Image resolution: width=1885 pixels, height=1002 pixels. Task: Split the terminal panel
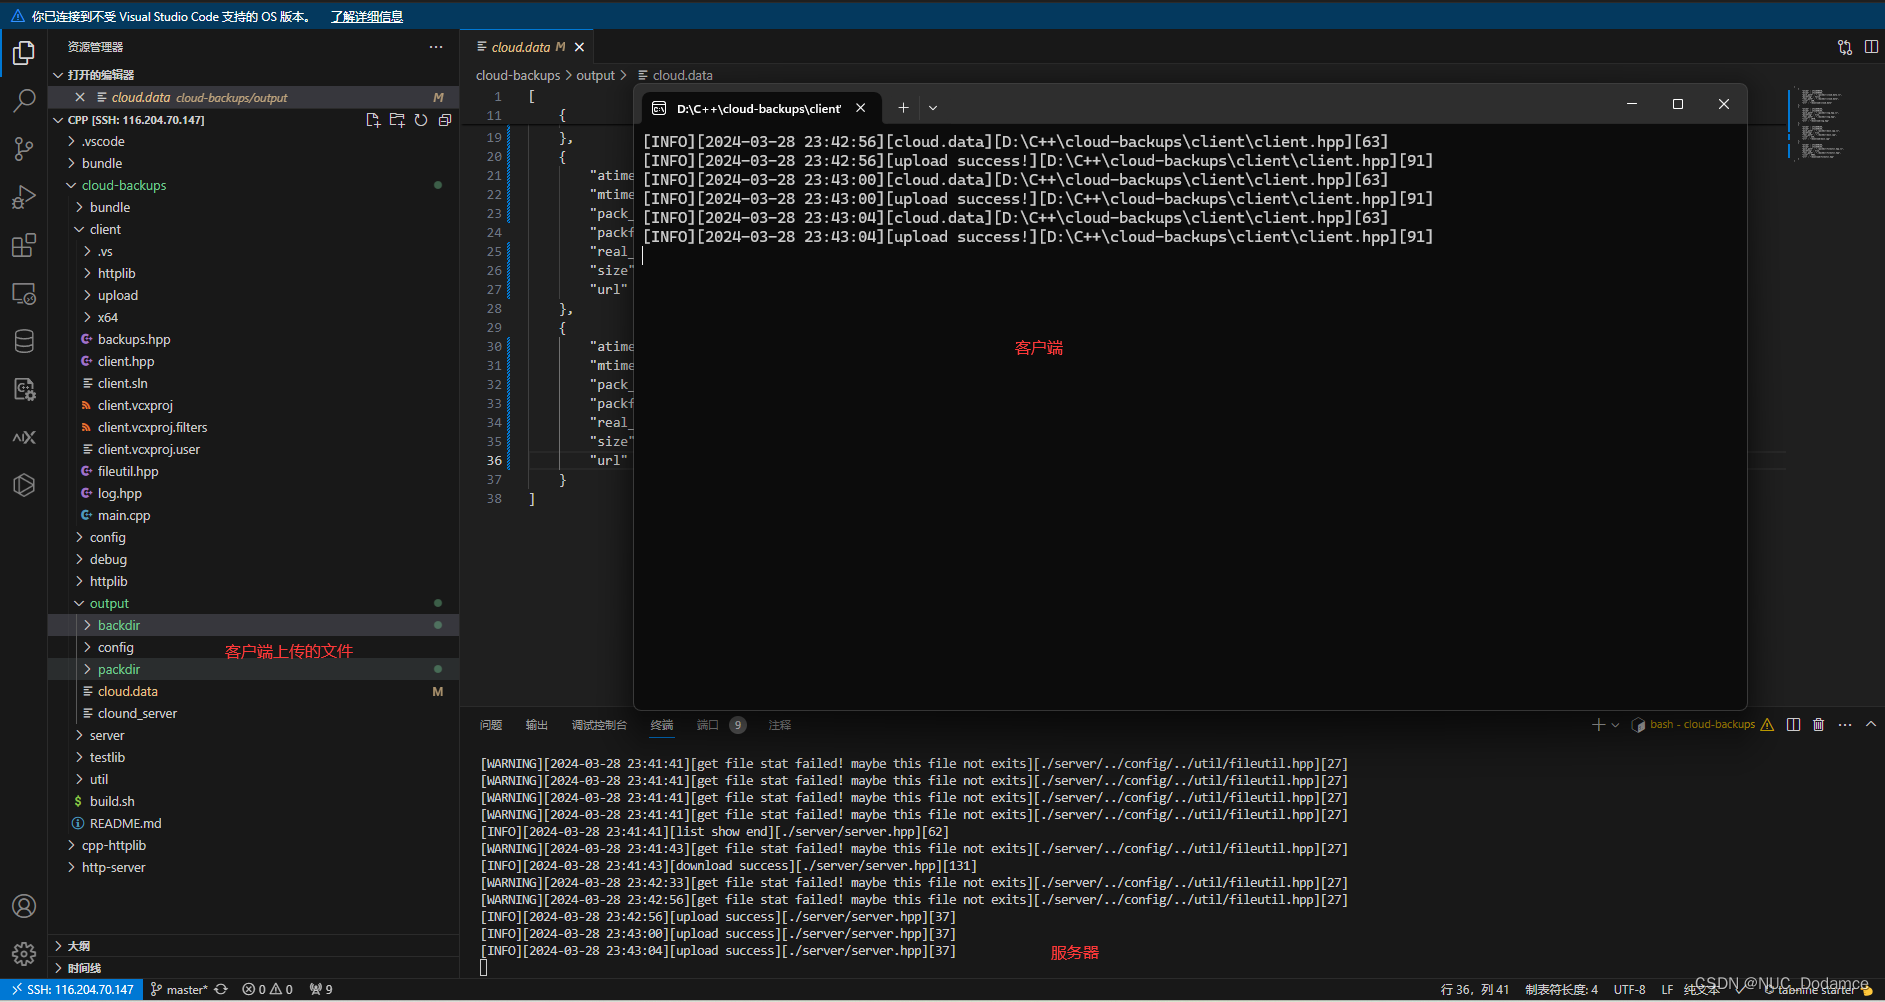click(x=1793, y=725)
